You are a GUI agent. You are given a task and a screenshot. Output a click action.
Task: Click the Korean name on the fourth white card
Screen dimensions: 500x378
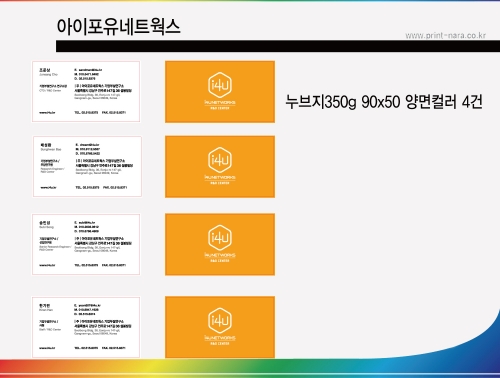click(44, 305)
